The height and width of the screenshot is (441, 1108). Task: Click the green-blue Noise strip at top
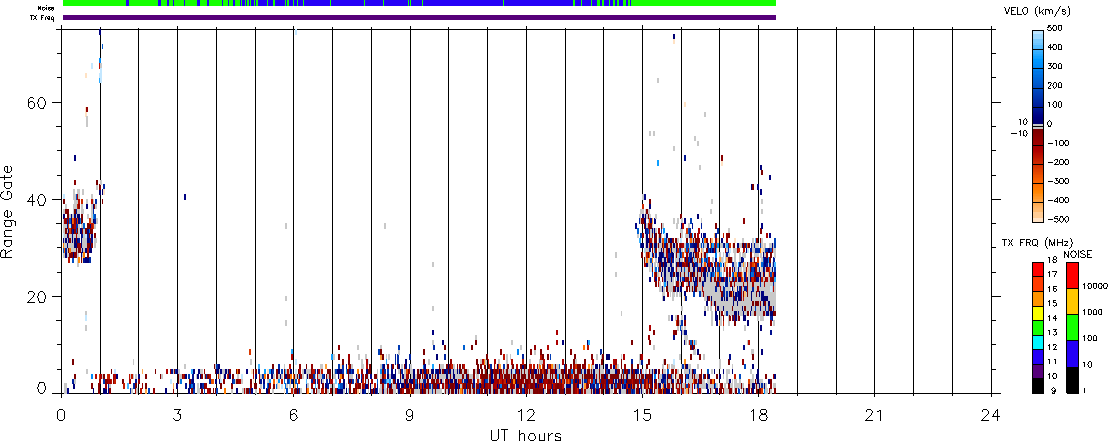[419, 3]
